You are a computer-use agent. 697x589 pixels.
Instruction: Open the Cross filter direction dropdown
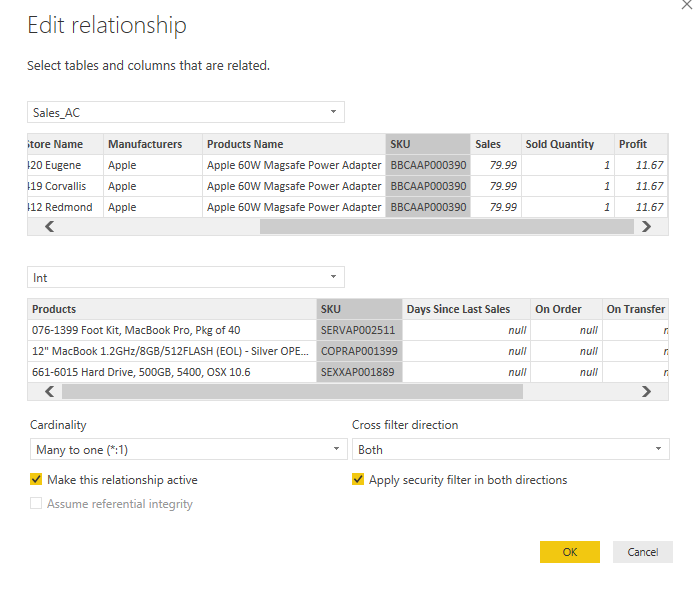tap(511, 449)
